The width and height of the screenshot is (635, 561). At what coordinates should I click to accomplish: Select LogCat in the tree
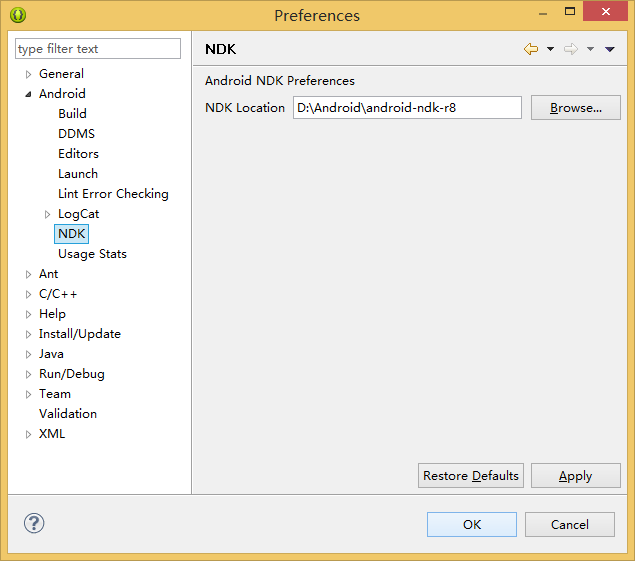(x=79, y=214)
